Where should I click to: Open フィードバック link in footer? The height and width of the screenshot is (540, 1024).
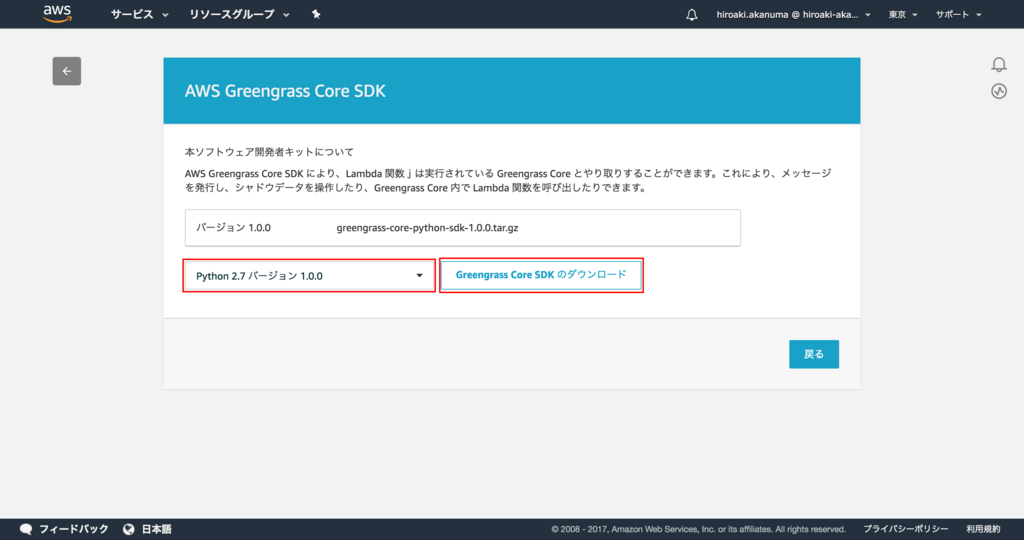pos(73,529)
